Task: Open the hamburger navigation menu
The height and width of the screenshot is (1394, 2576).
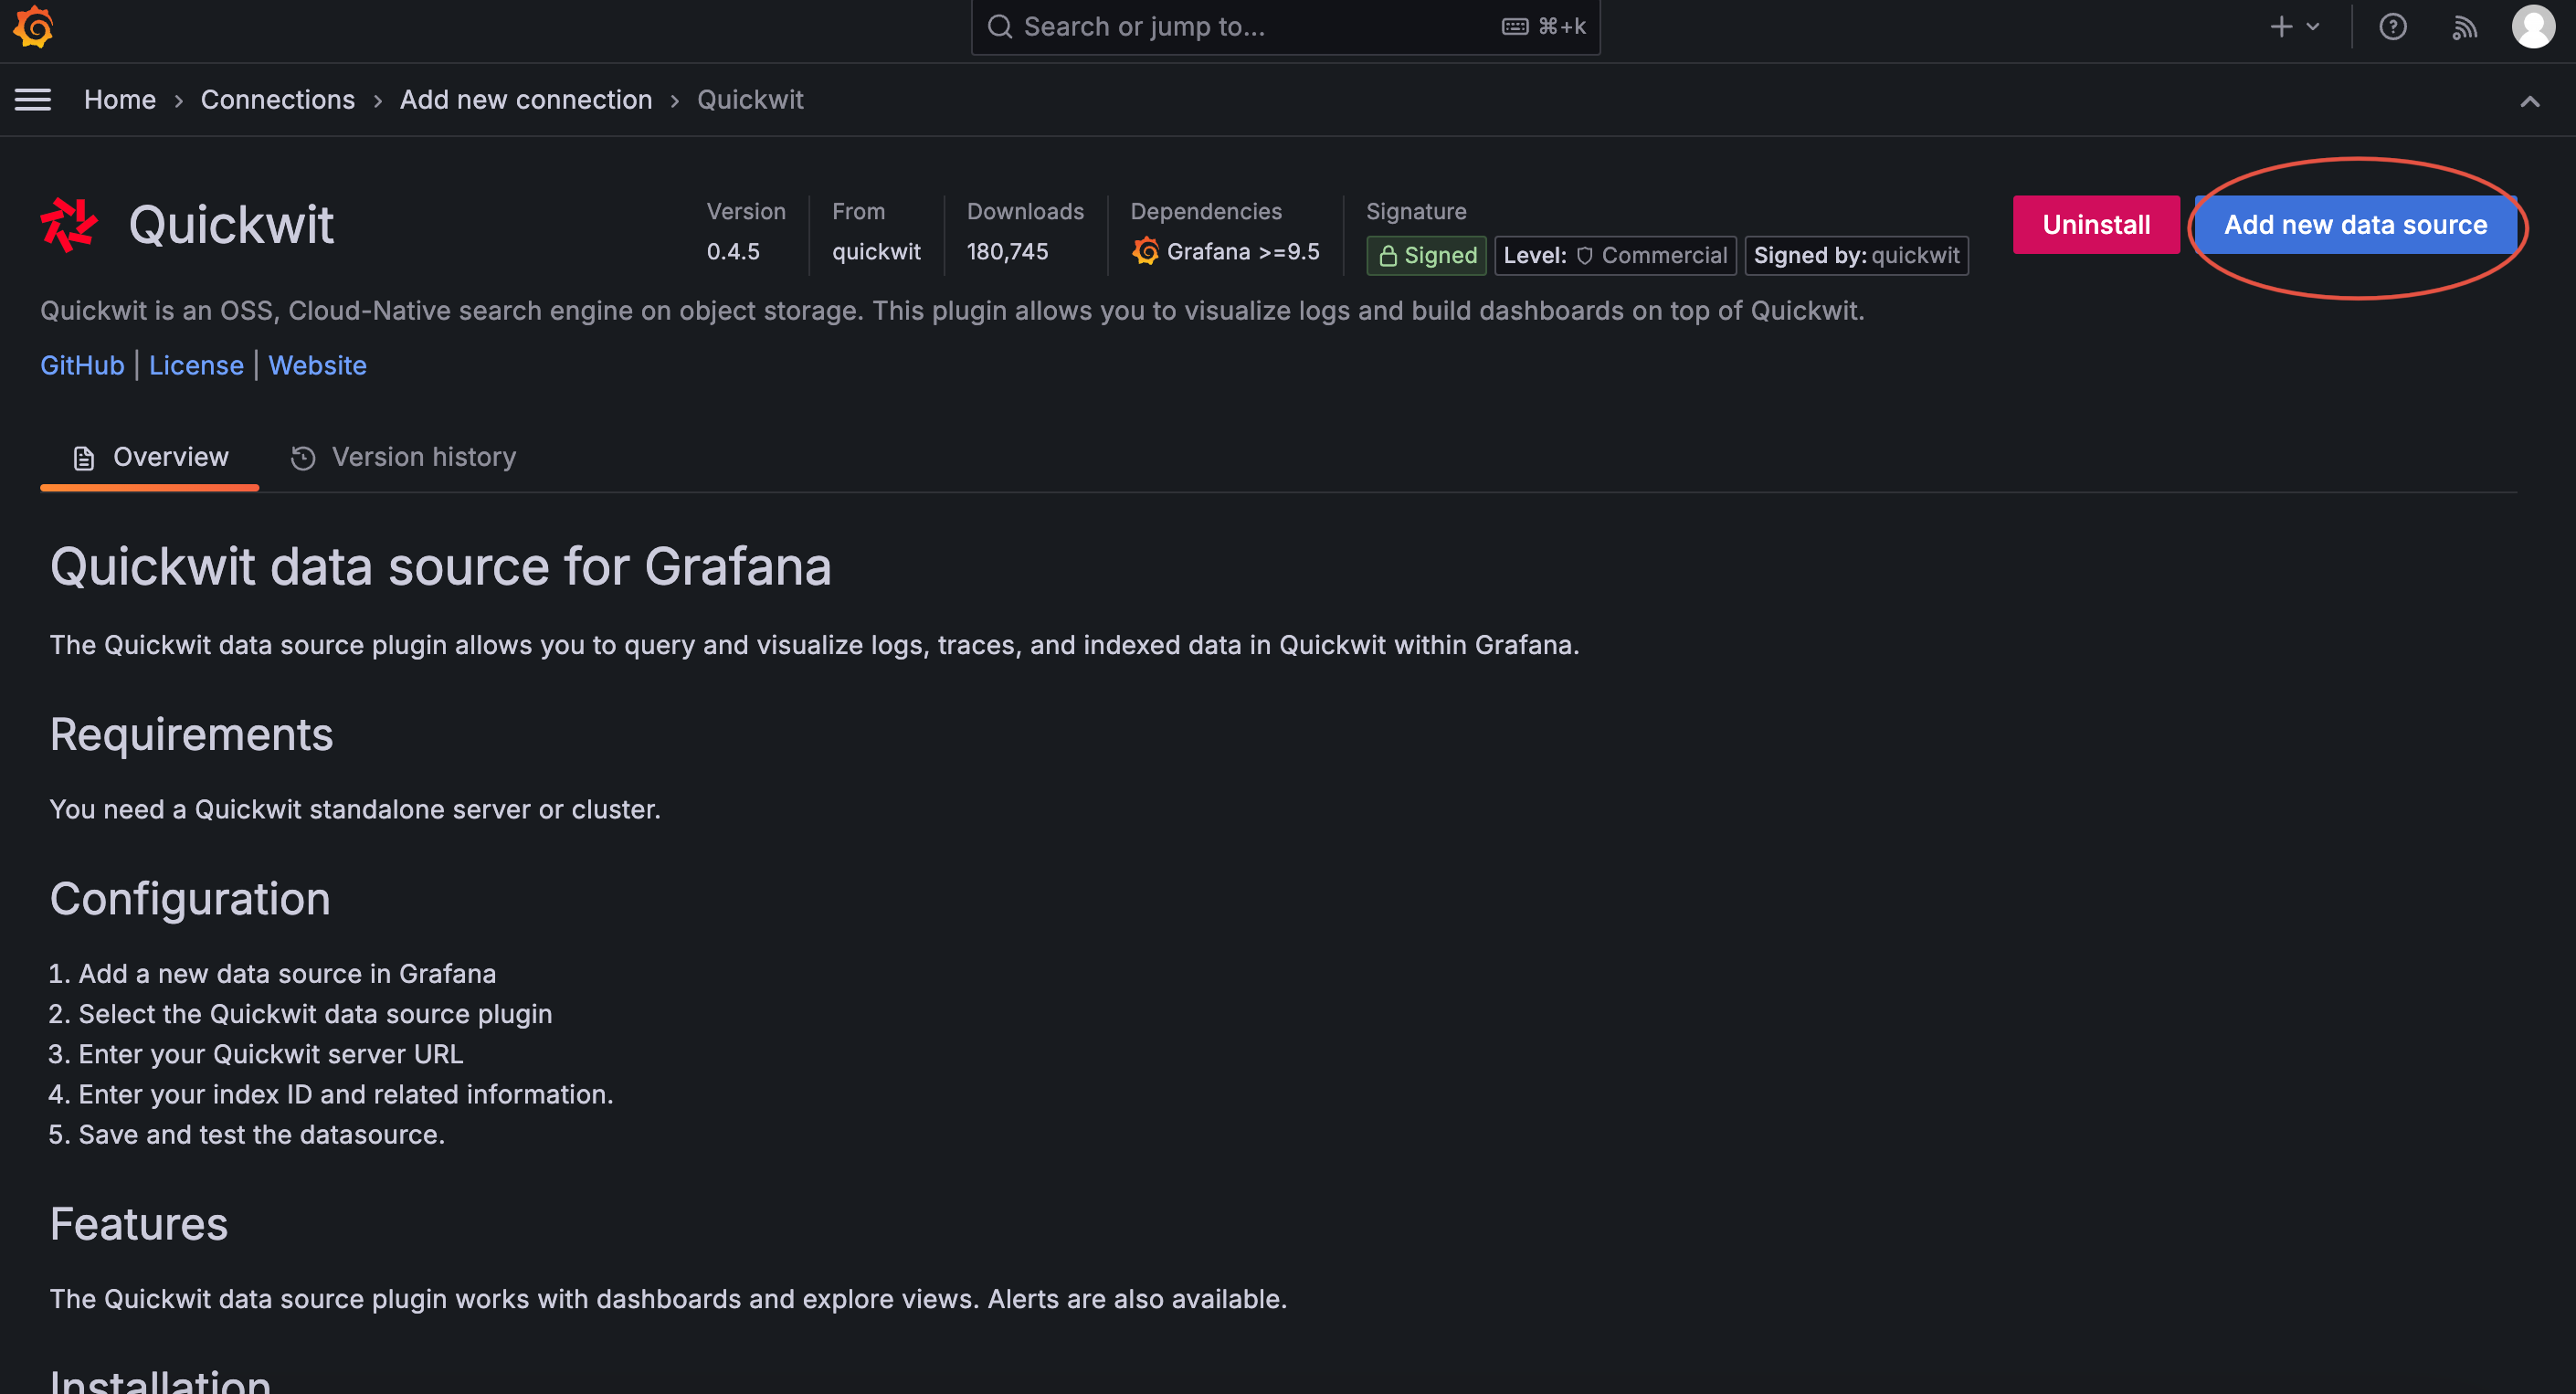Action: [x=33, y=100]
